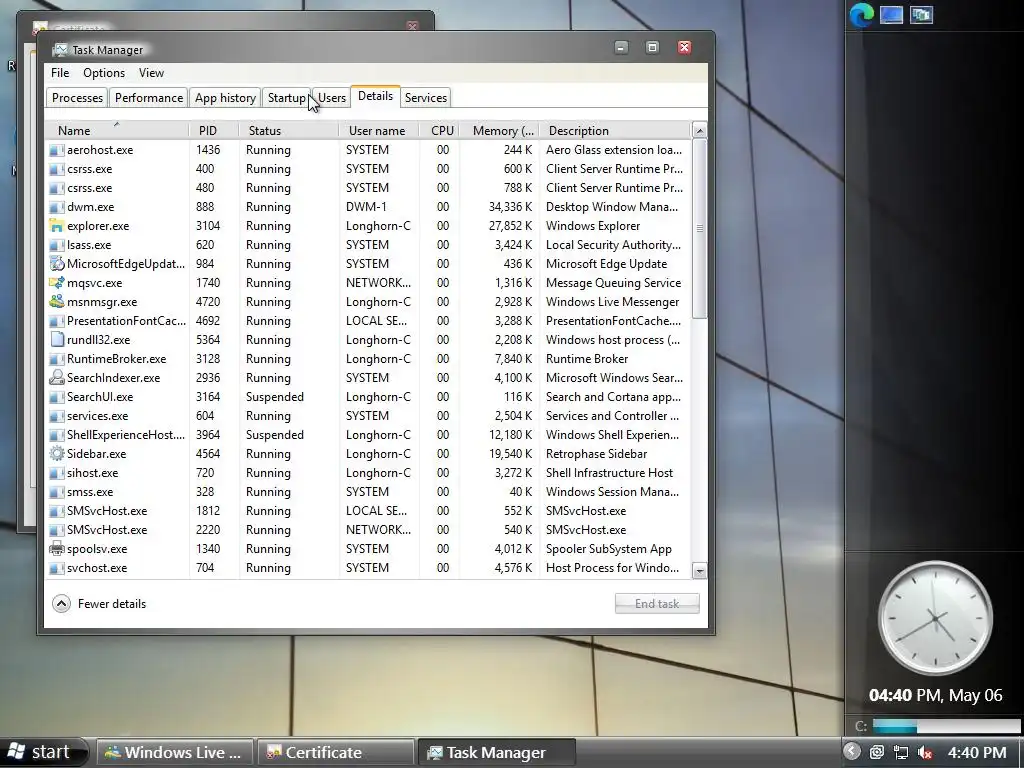Select SMSvcHost.exe with PID 1812
1024x768 pixels.
[x=368, y=511]
